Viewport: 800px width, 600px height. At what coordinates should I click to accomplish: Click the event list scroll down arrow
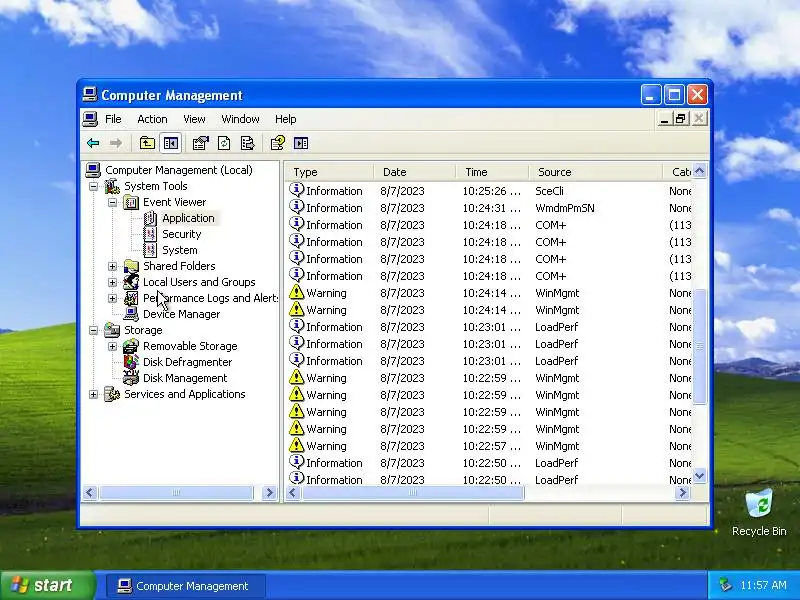point(699,476)
